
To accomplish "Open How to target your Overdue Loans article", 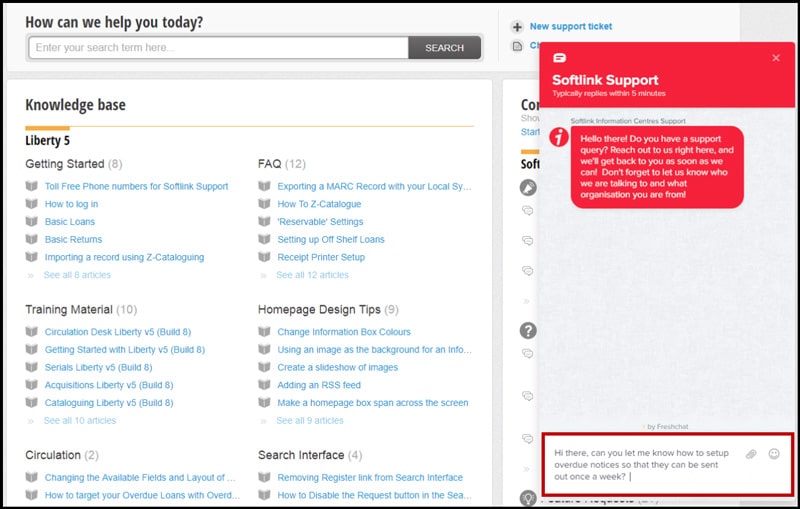I will point(142,495).
